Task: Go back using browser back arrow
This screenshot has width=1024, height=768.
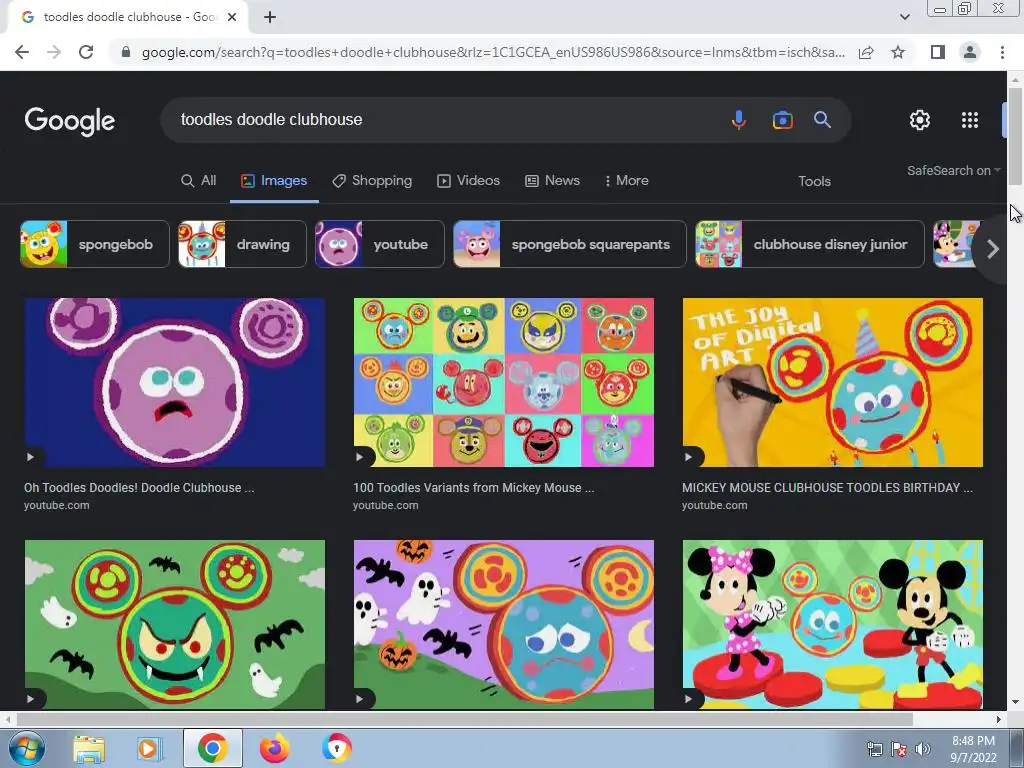Action: click(22, 52)
